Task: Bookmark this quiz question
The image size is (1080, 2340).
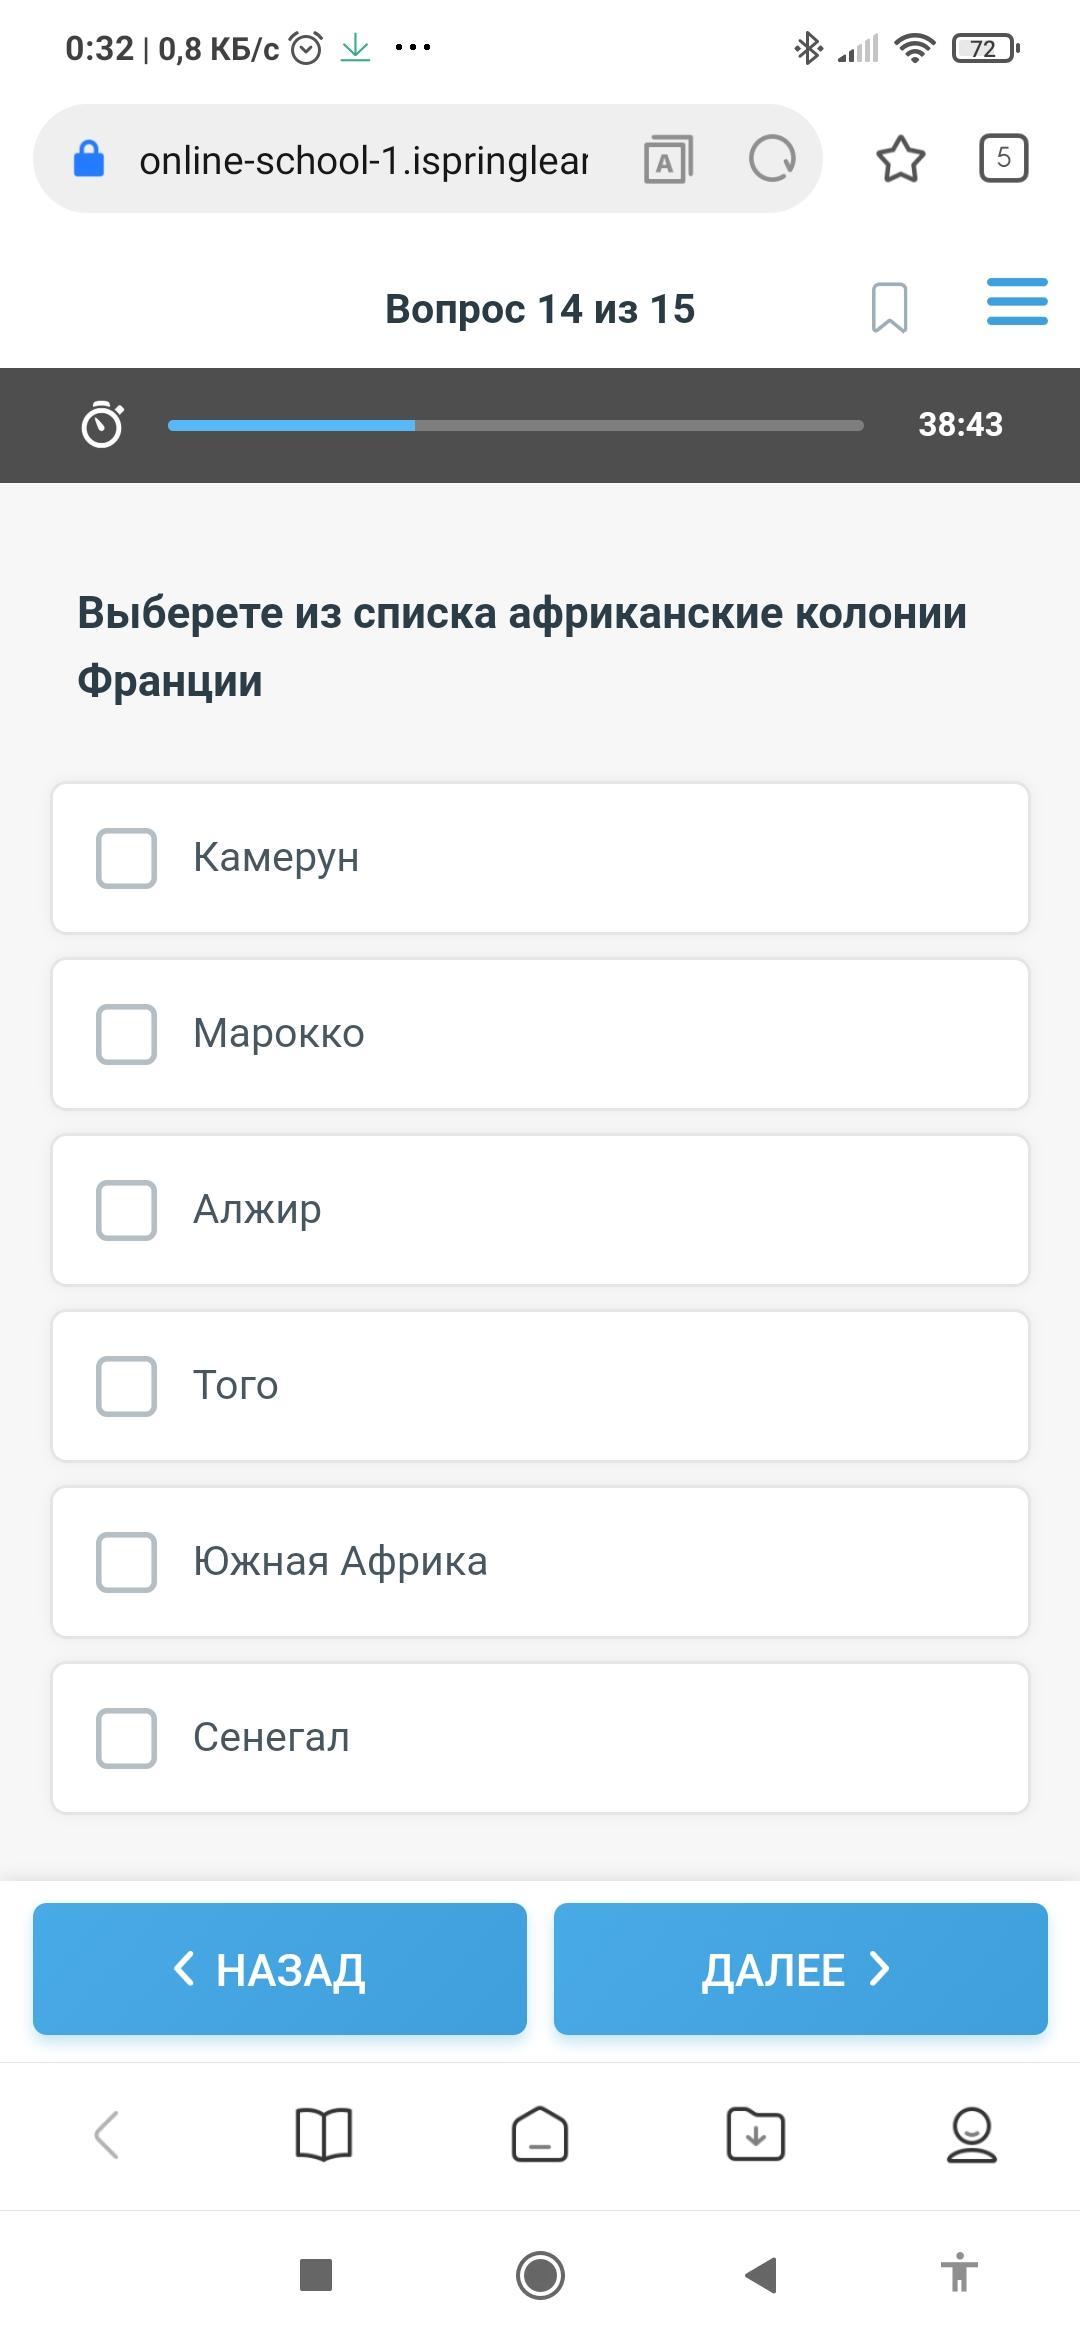Action: [889, 307]
